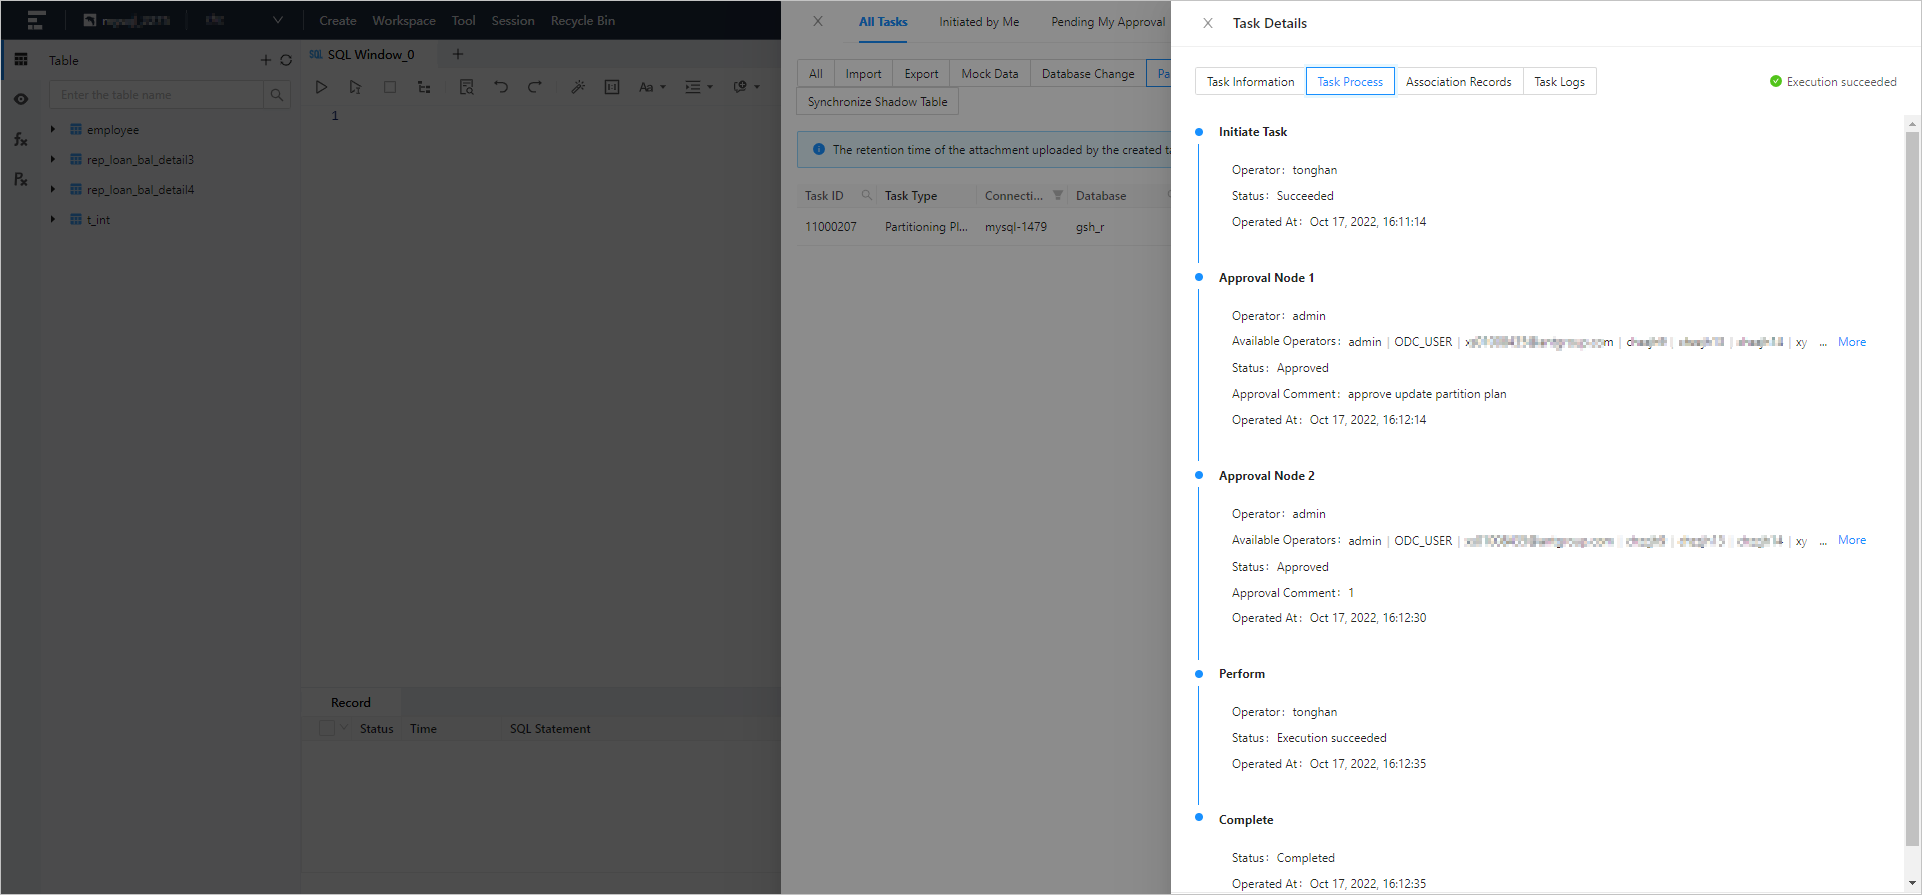Stop execution (square icon)
The width and height of the screenshot is (1922, 895).
tap(390, 87)
